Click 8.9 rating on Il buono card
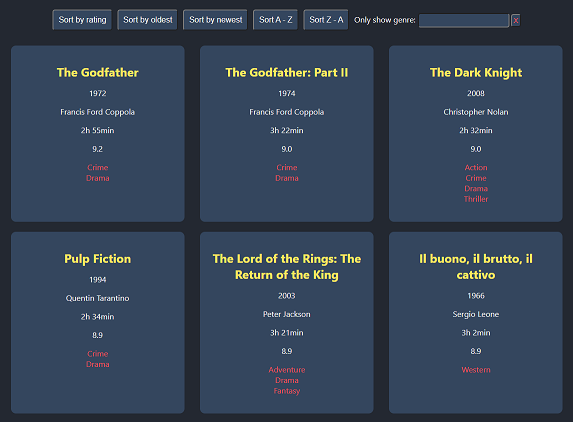Screen dimensions: 573x422 [476, 351]
